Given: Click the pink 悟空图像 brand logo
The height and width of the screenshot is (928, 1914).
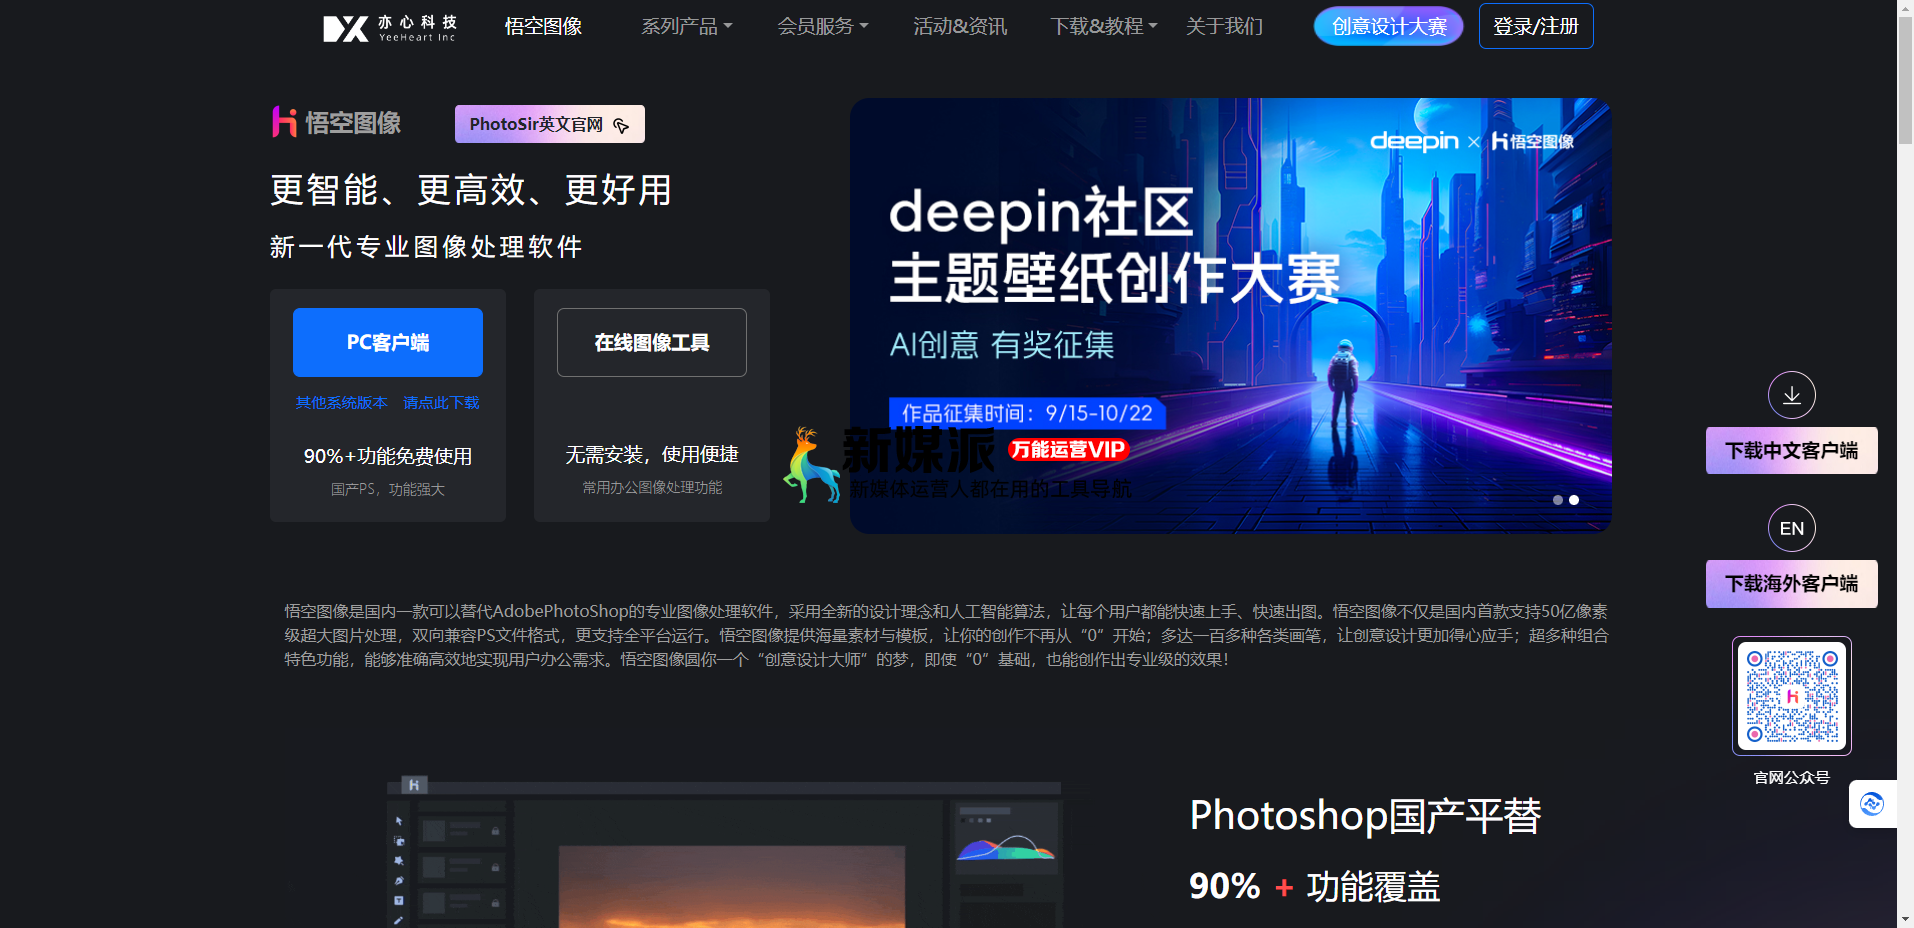Looking at the screenshot, I should pyautogui.click(x=336, y=123).
